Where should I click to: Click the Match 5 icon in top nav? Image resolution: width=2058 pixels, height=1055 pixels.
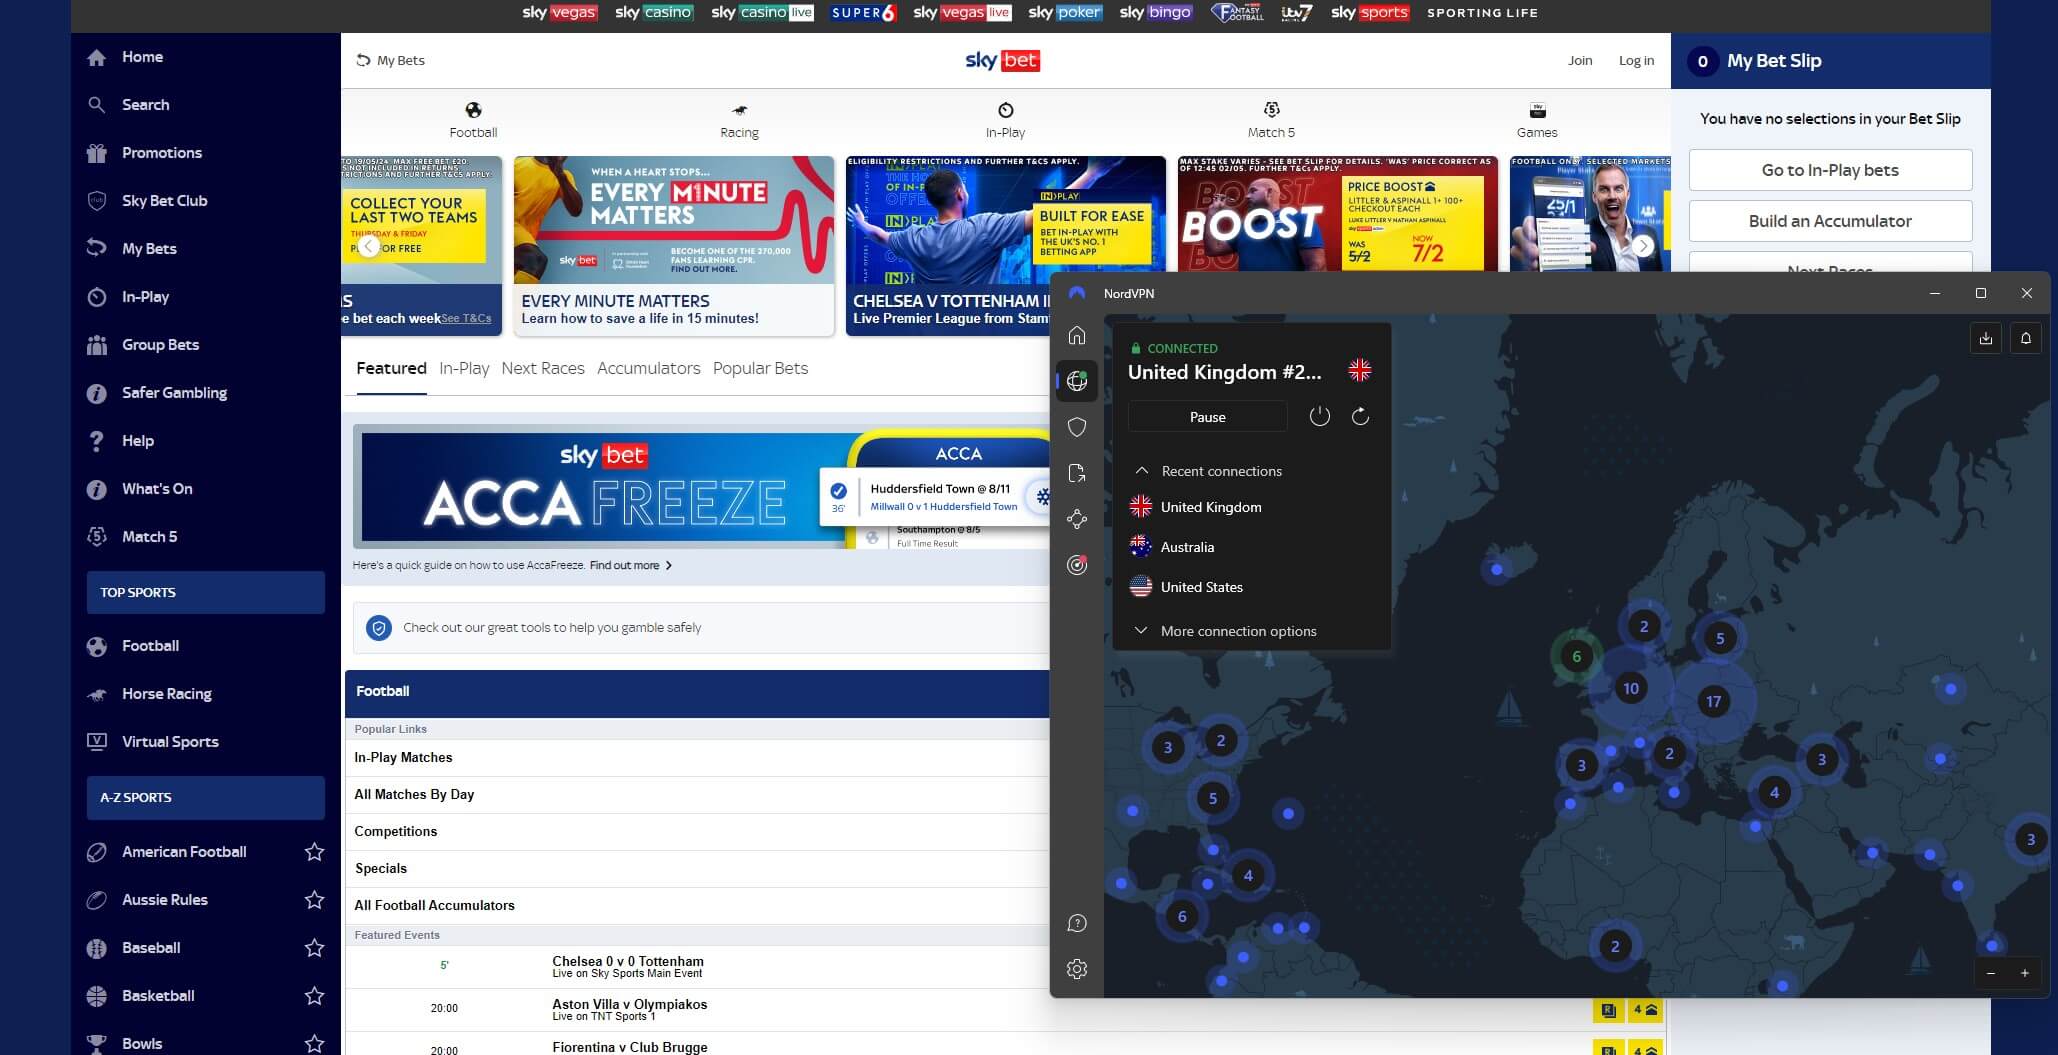[1271, 109]
